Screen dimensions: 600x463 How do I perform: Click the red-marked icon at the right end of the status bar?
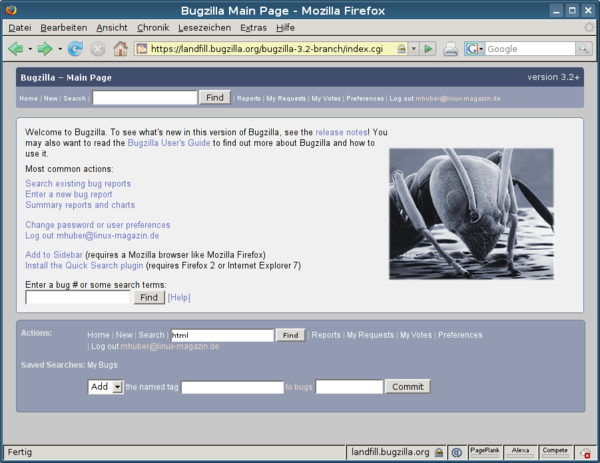585,453
